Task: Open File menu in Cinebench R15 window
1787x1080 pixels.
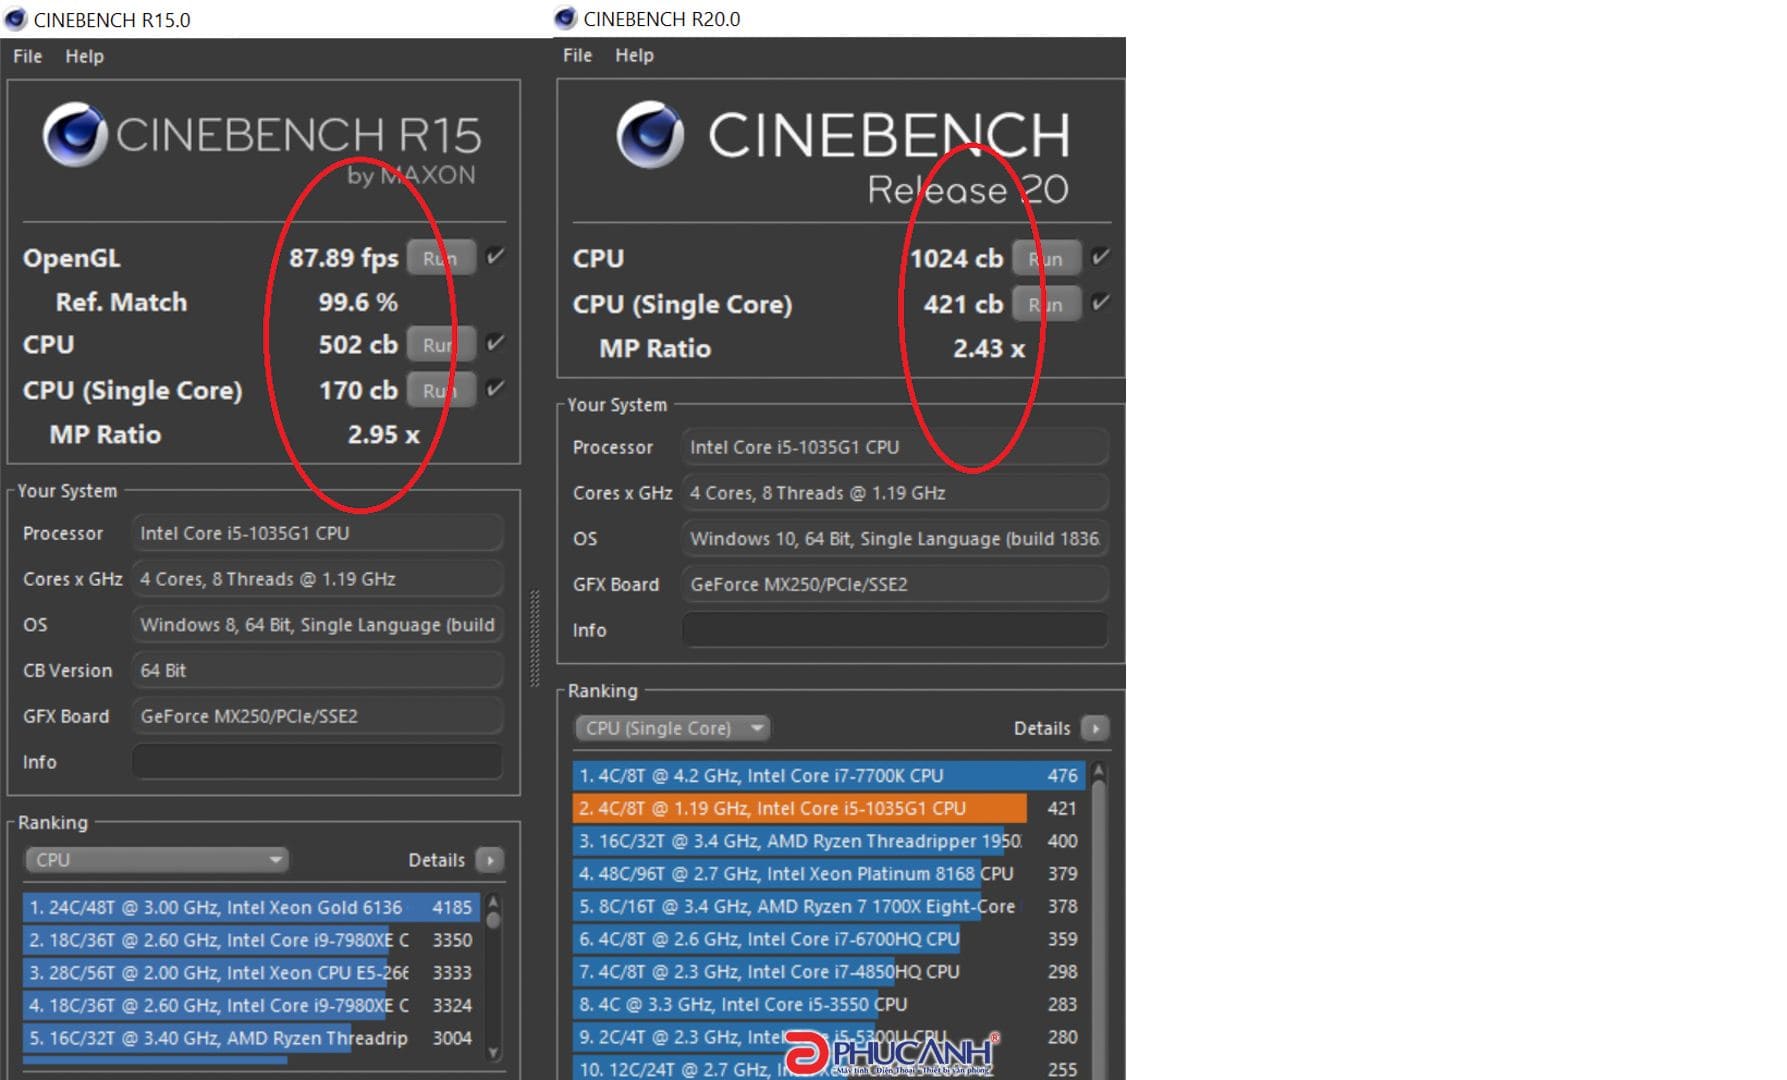Action: (27, 56)
